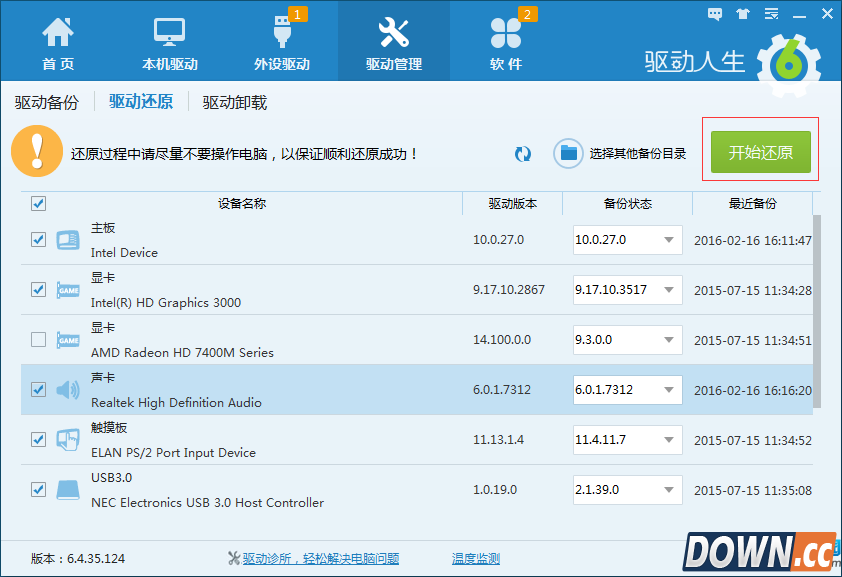This screenshot has width=842, height=577.
Task: Click the 首页 home icon
Action: point(58,34)
